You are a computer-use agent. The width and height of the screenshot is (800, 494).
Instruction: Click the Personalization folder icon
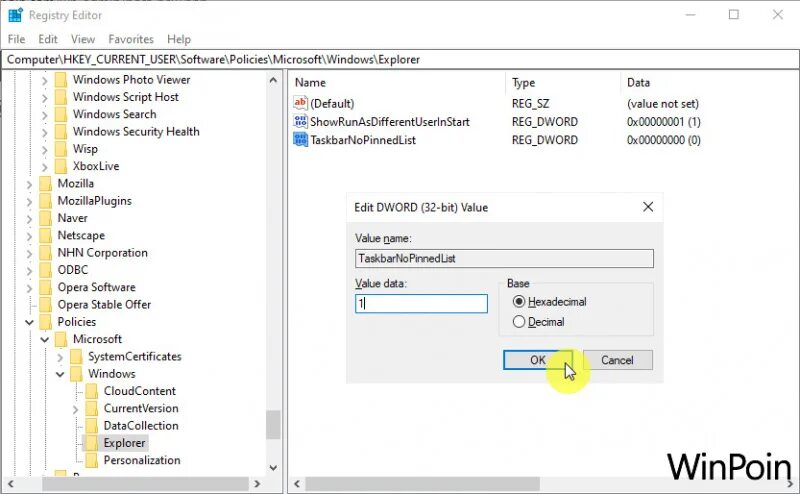[x=92, y=460]
